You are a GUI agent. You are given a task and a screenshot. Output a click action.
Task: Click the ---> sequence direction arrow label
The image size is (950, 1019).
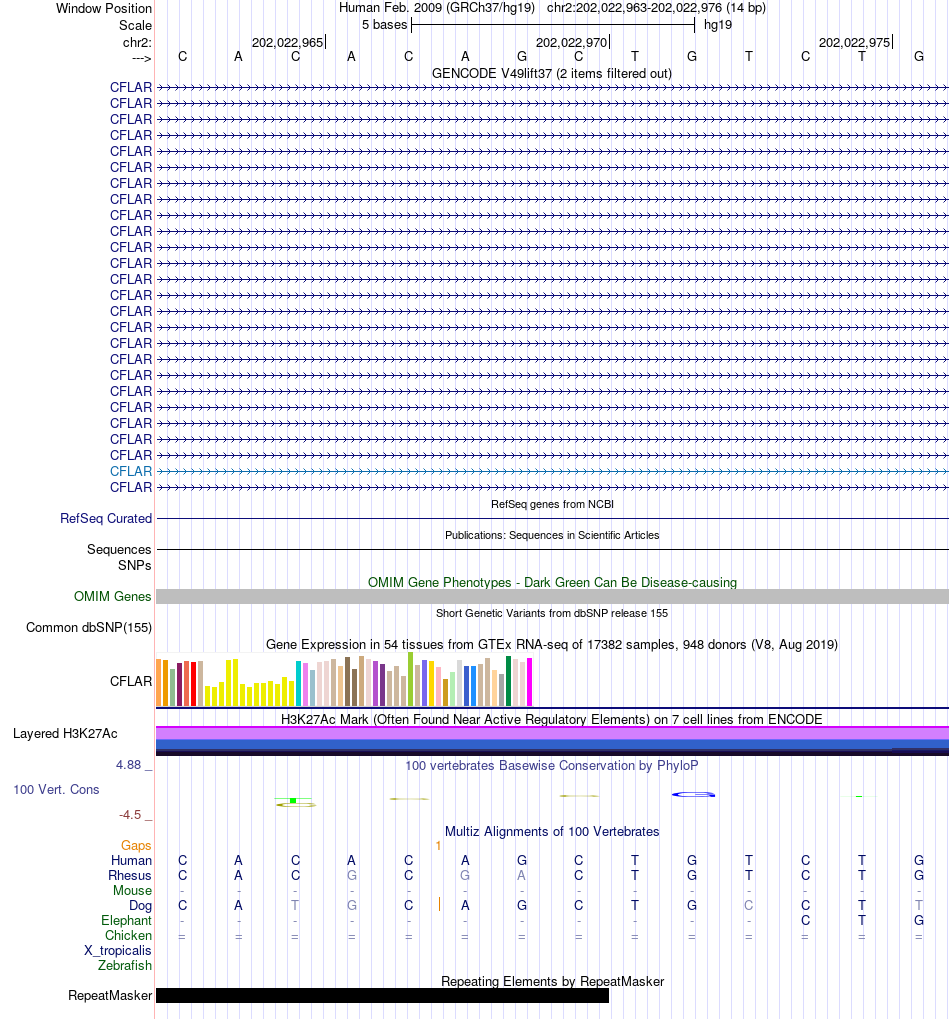(x=141, y=58)
